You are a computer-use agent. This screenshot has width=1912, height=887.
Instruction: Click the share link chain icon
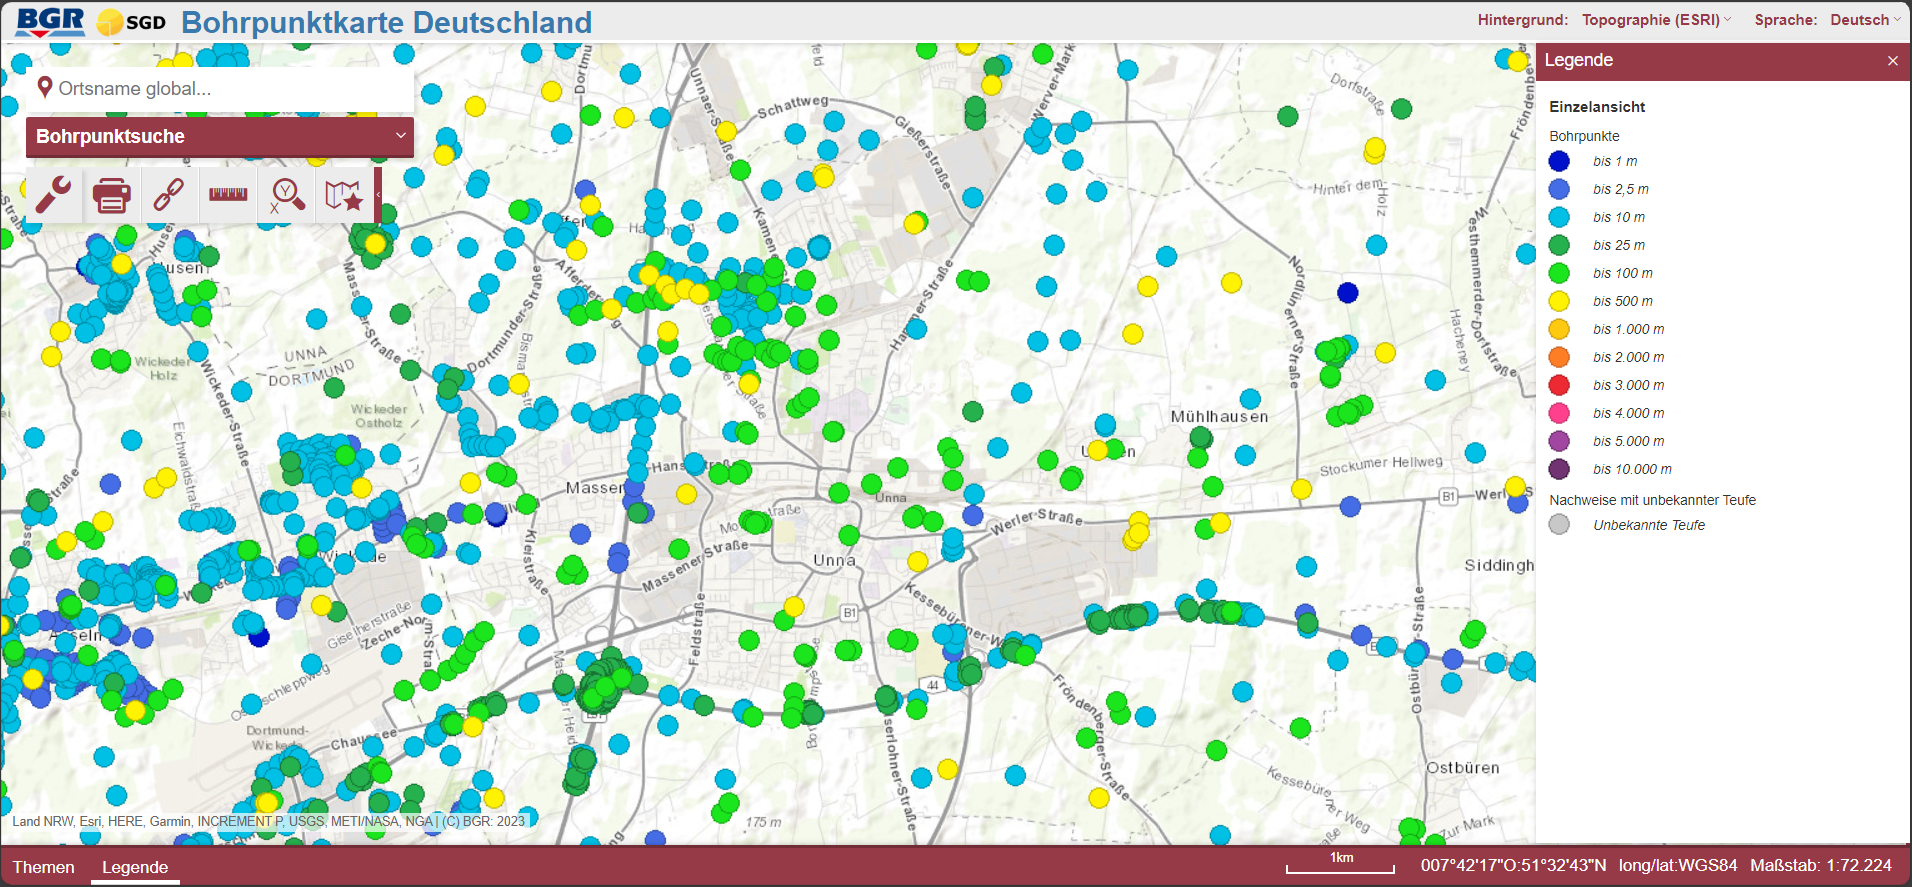tap(169, 195)
